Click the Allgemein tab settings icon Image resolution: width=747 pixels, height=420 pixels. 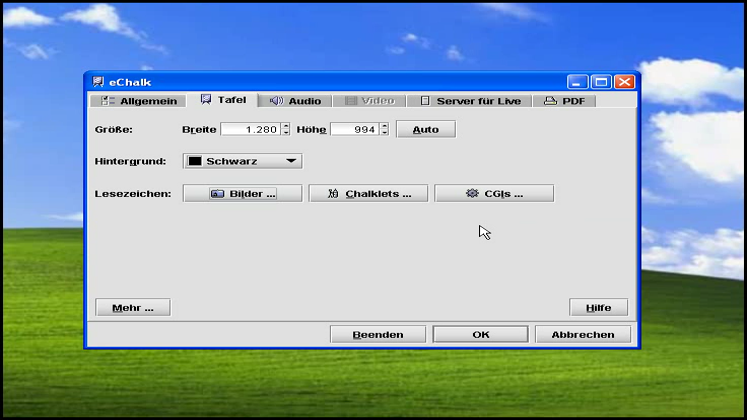click(108, 101)
